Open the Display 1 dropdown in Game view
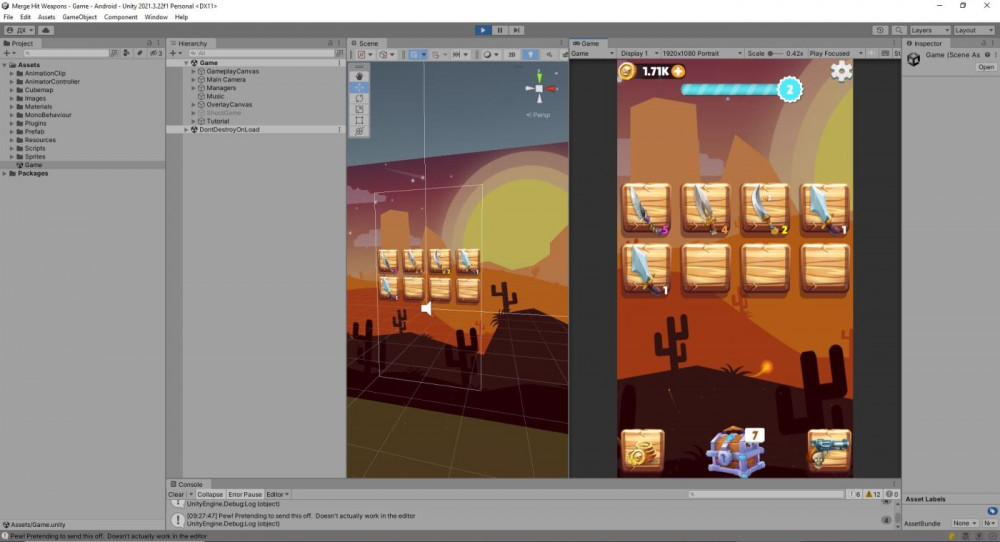Image resolution: width=1000 pixels, height=542 pixels. pyautogui.click(x=639, y=54)
